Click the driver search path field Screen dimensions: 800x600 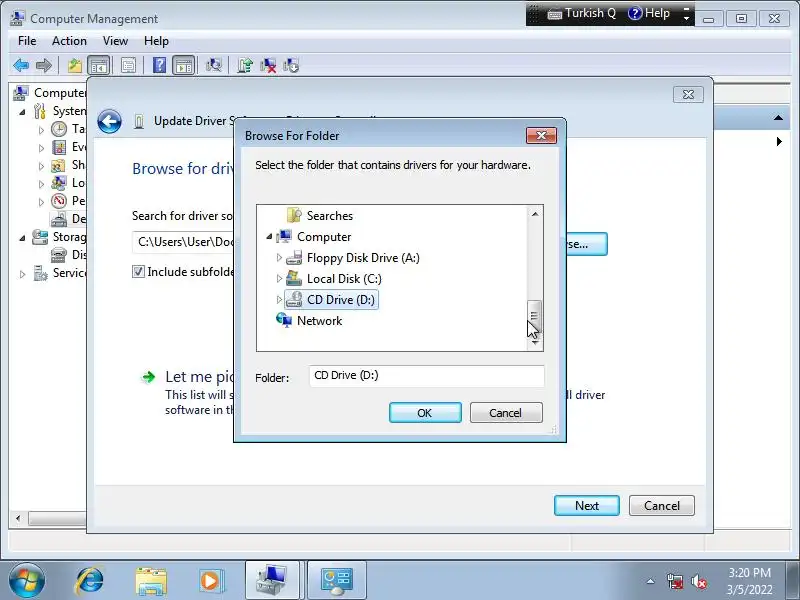pos(184,242)
